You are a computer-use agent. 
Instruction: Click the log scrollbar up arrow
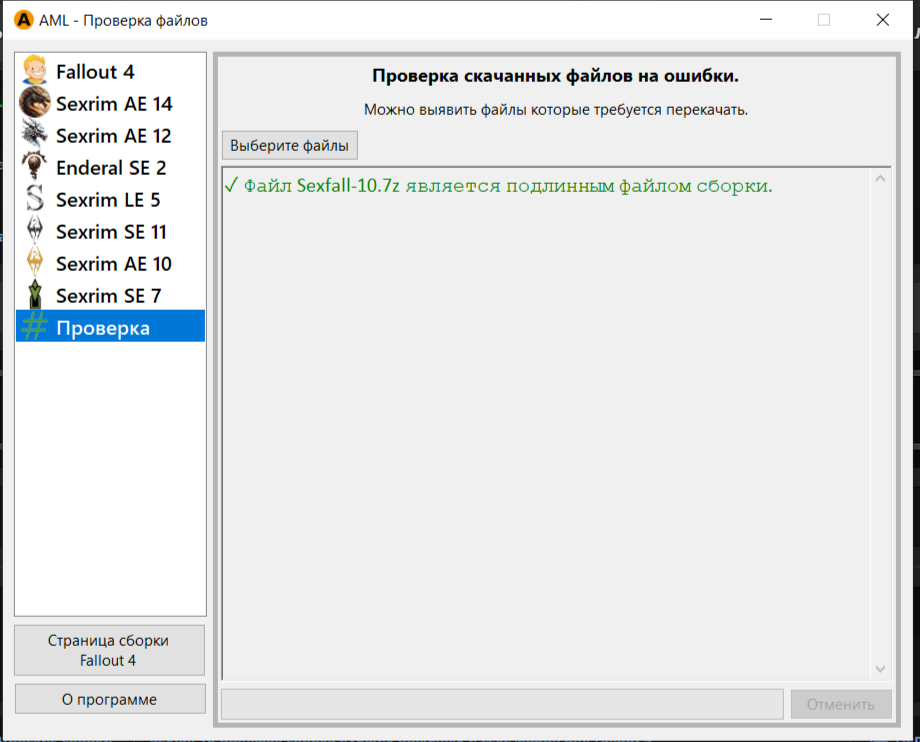(x=880, y=179)
